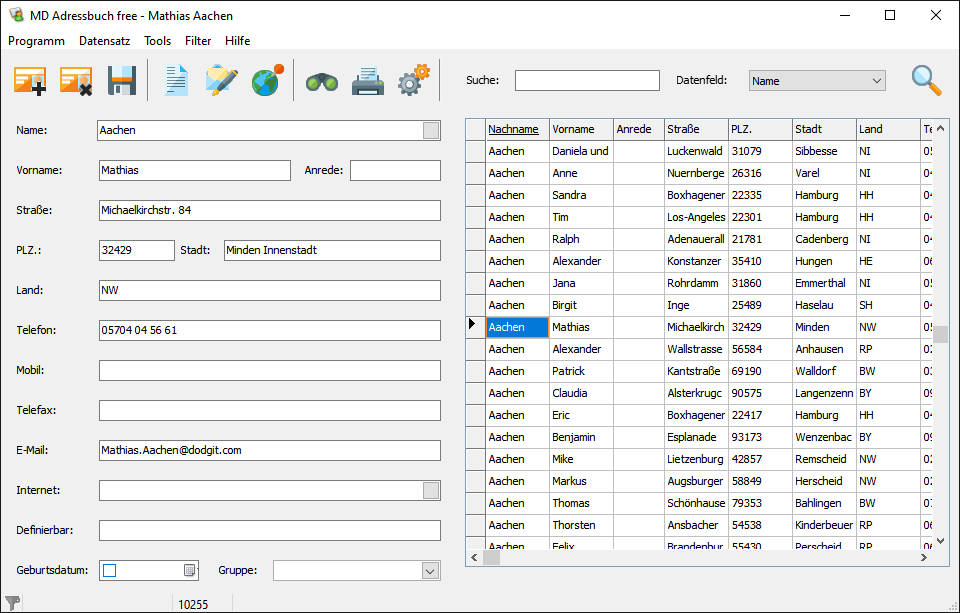Click the delete contact icon

(x=76, y=81)
